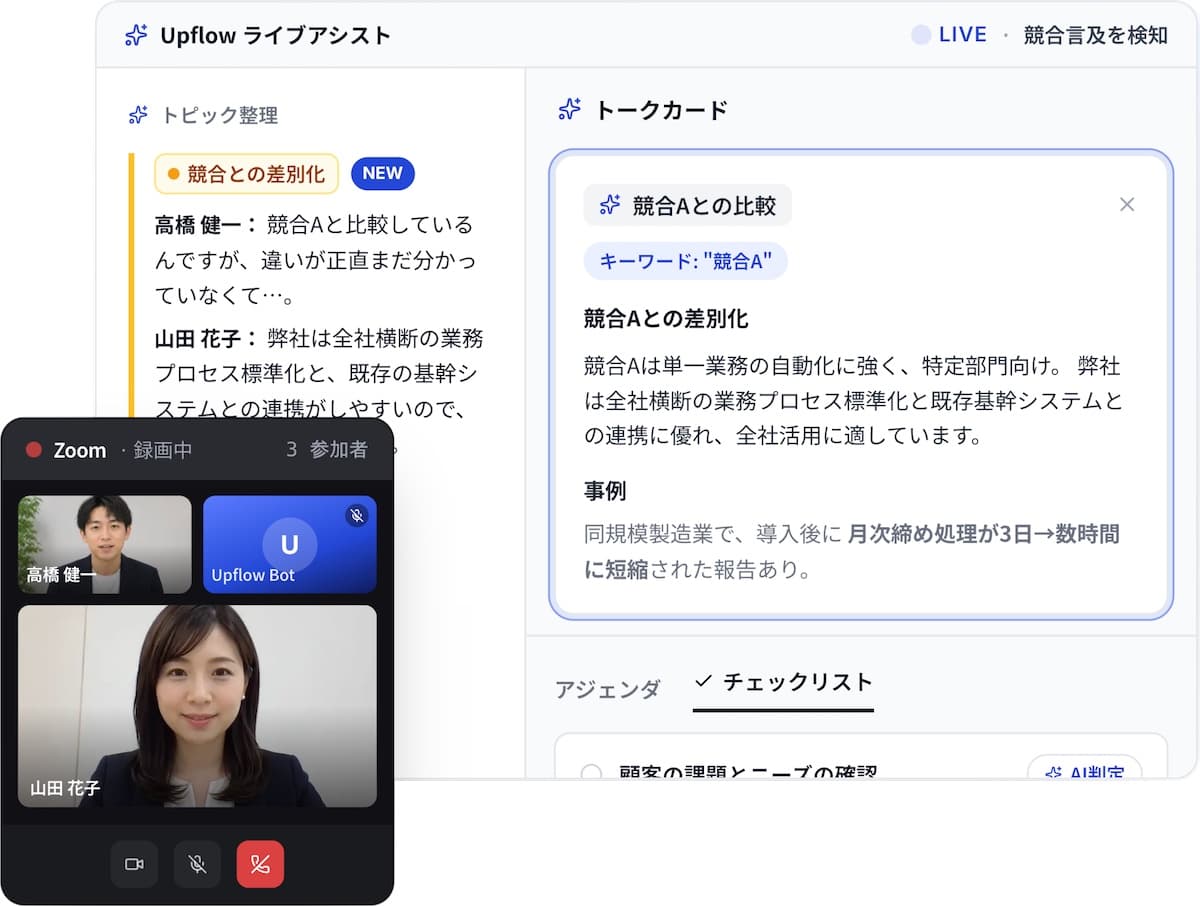This screenshot has width=1200, height=906.
Task: Close the 競合Aとの比較 talk card
Action: 1127,204
